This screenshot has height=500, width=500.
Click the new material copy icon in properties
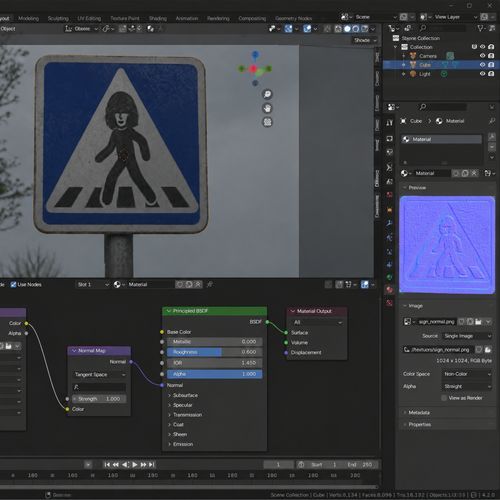tap(465, 173)
